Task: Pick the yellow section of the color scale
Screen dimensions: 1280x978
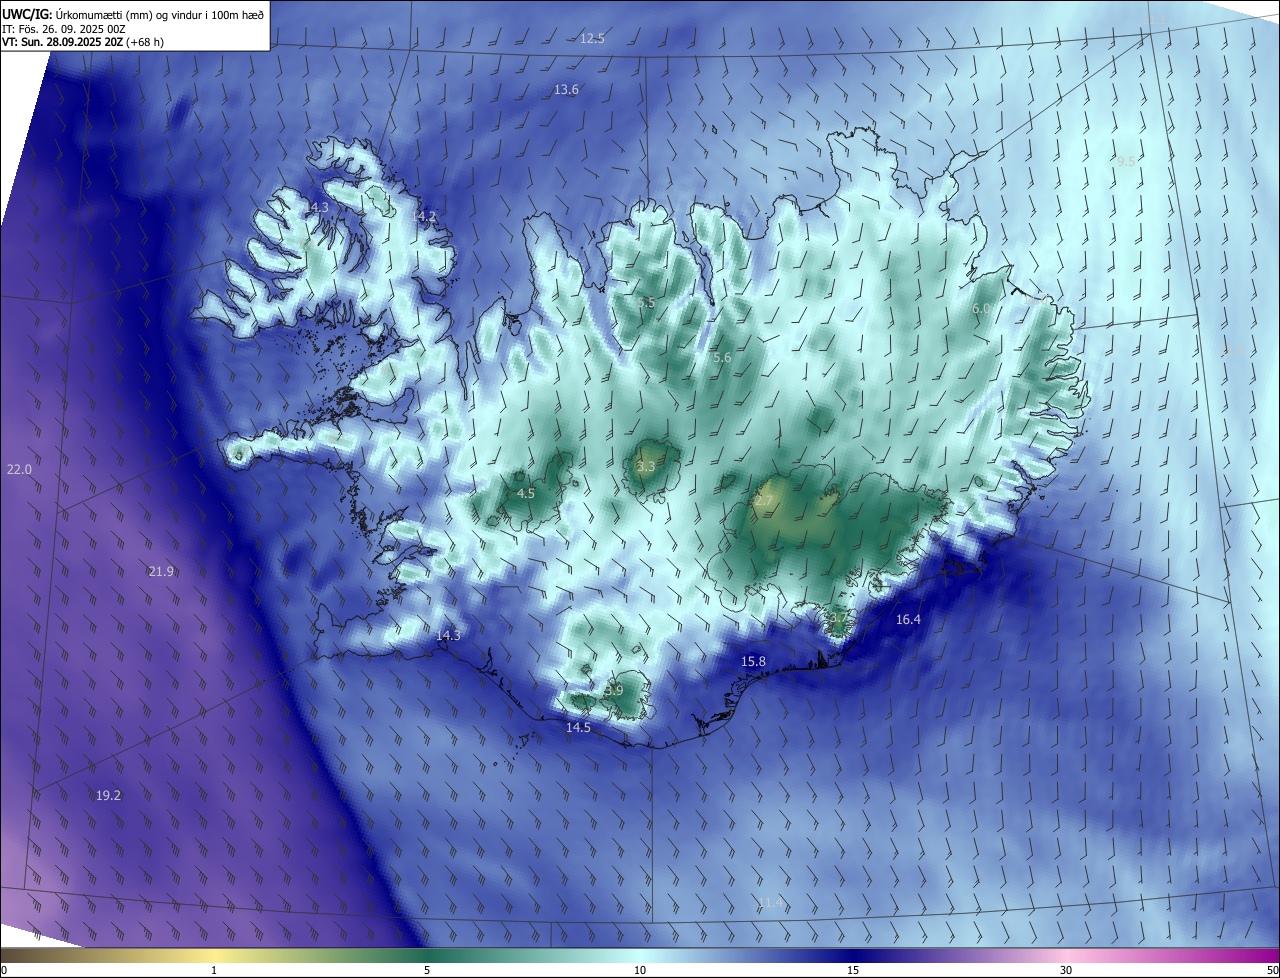Action: click(214, 955)
